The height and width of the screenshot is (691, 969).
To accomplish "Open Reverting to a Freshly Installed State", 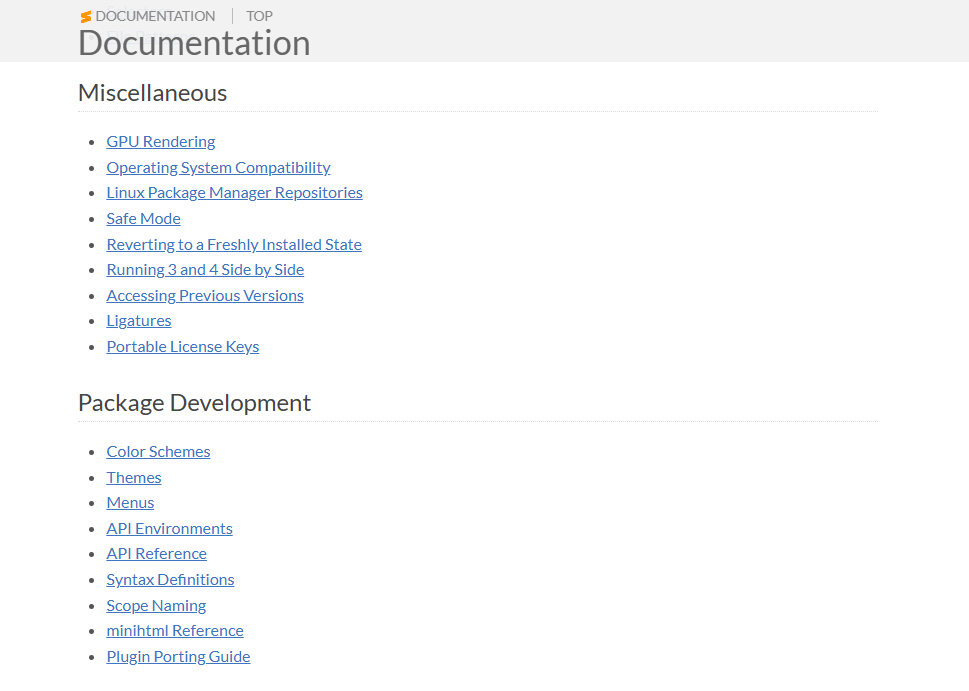I will coord(234,245).
